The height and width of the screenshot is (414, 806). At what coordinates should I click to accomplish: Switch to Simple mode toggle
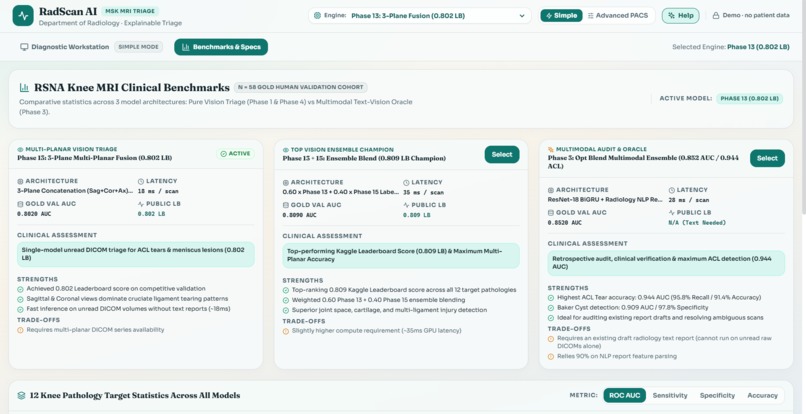coord(561,15)
